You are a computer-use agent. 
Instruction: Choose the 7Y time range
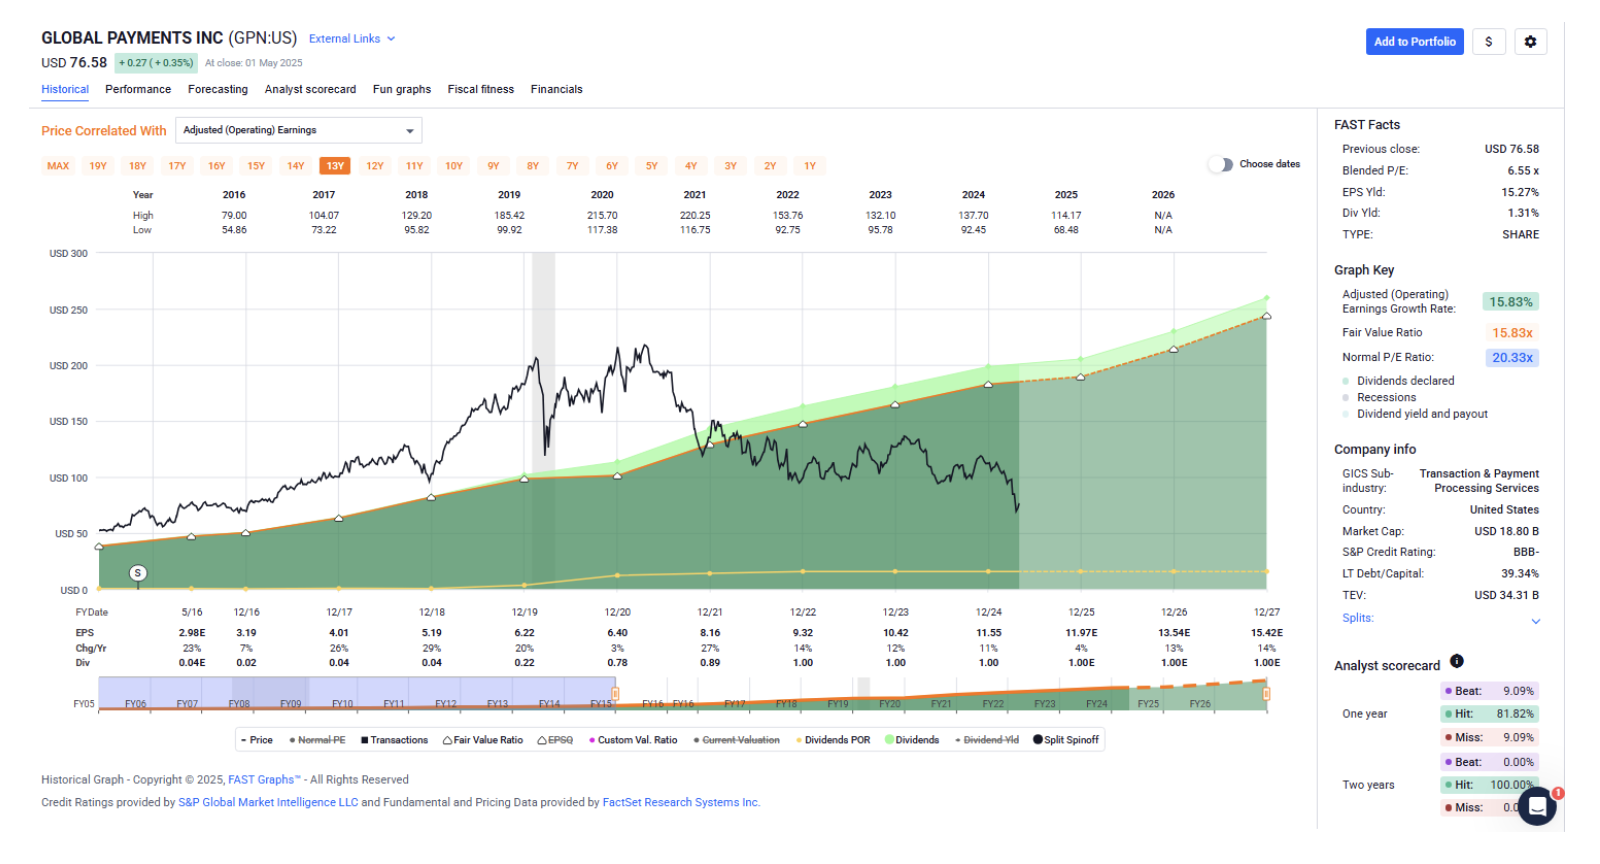573,166
